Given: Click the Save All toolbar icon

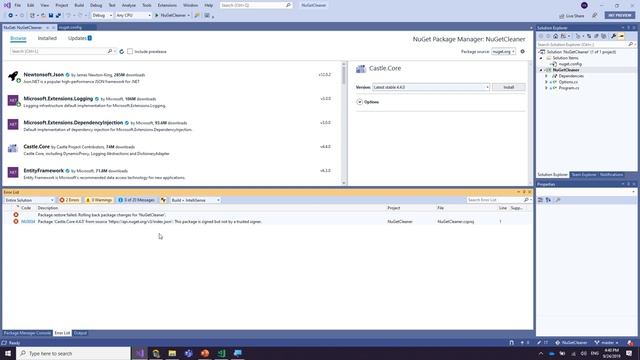Looking at the screenshot, I should [x=58, y=16].
